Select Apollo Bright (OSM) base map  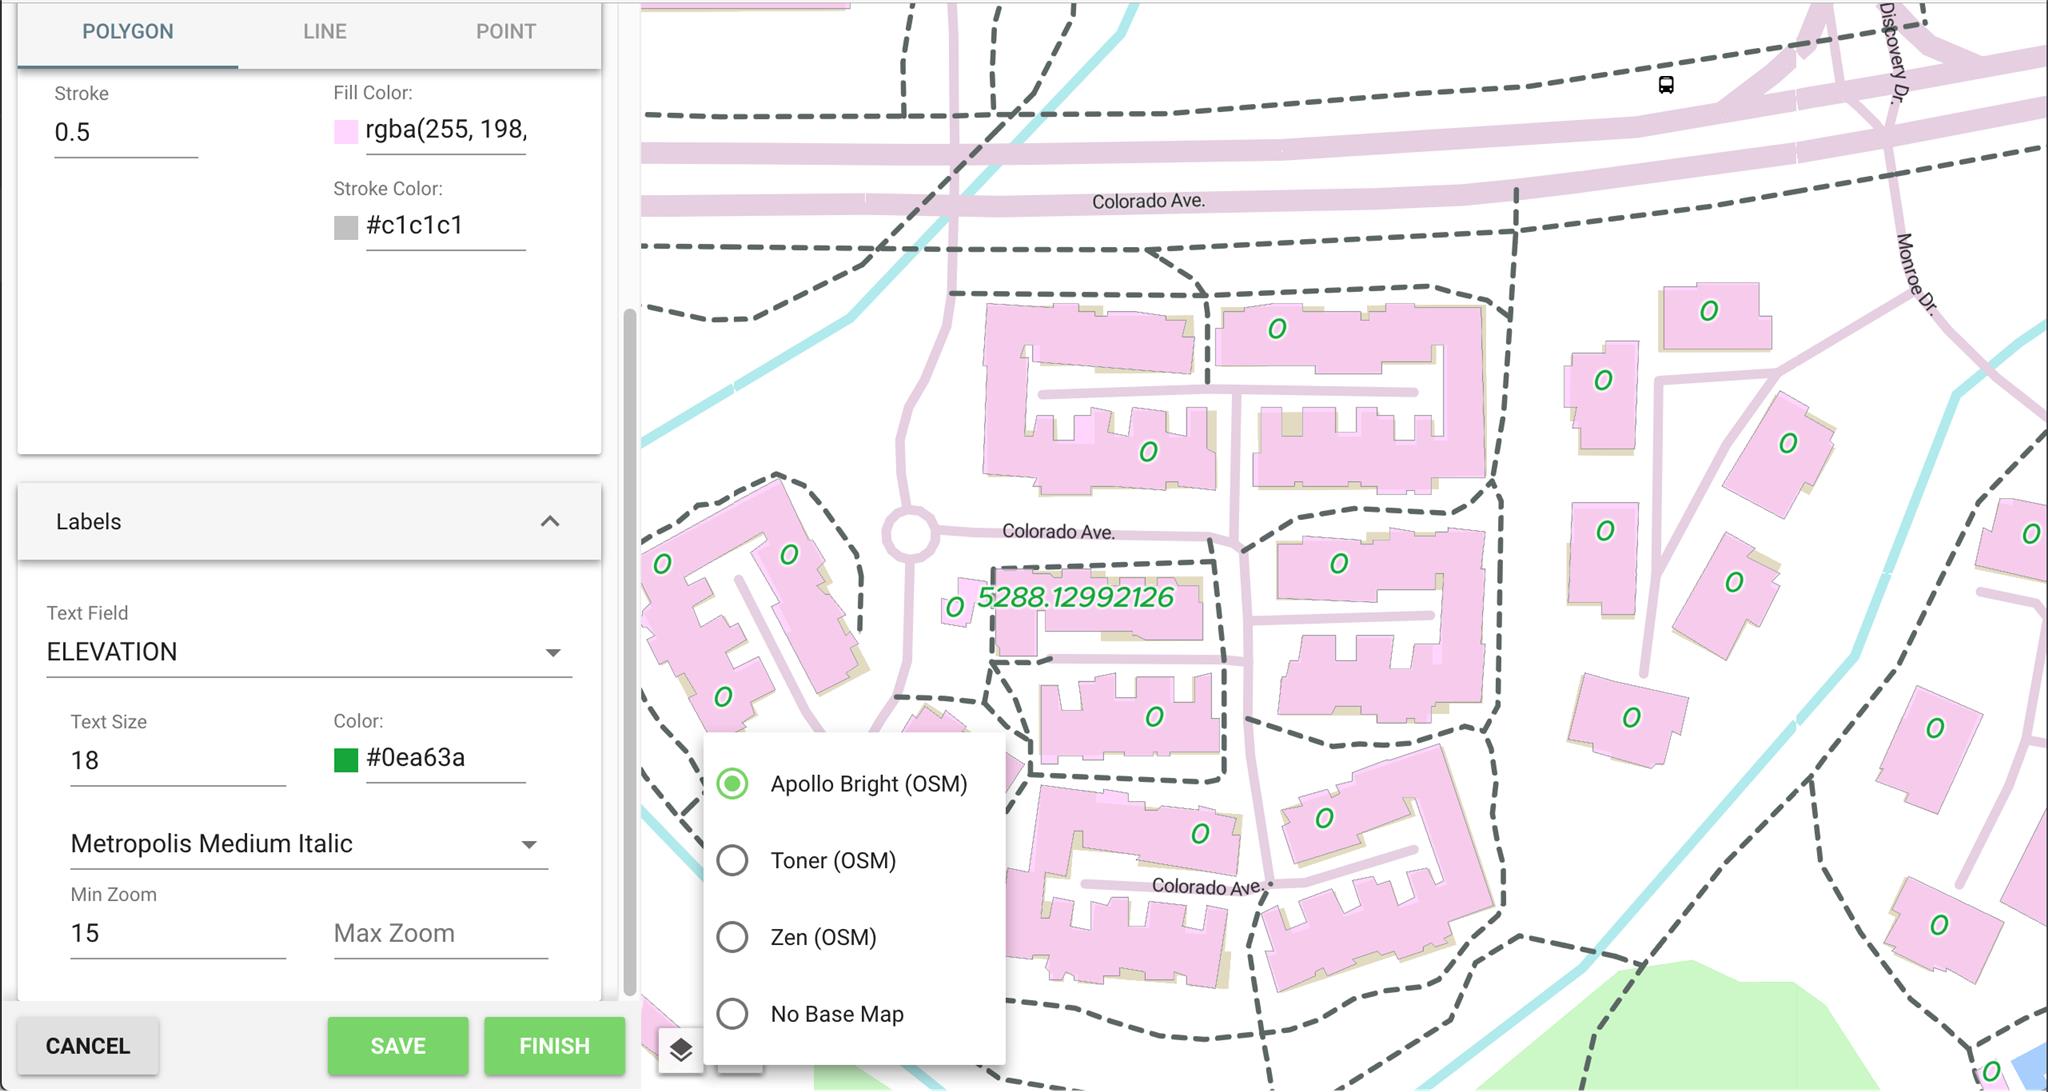coord(733,784)
